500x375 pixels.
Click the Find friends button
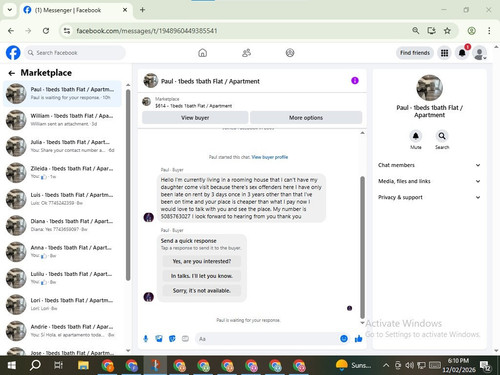click(415, 53)
